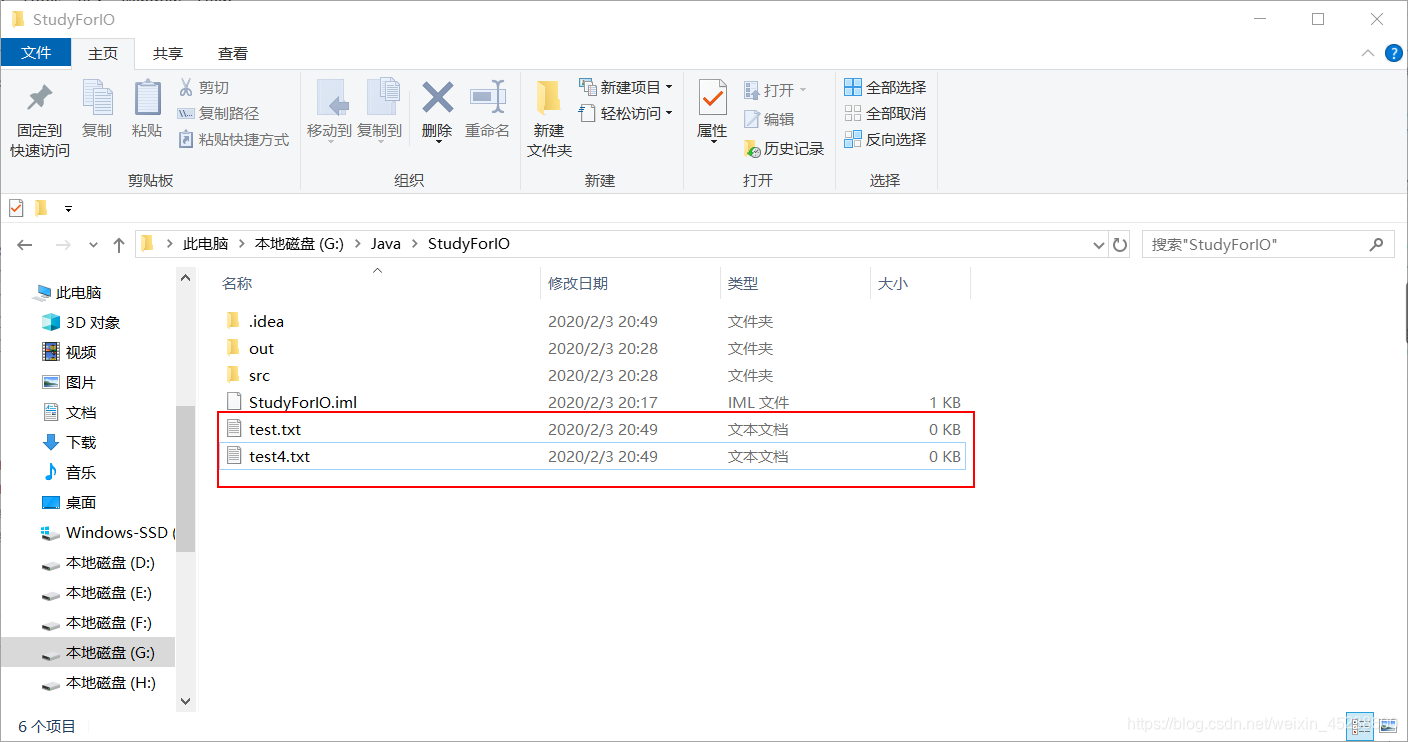Click navigation pane scroll-down arrow
1408x742 pixels.
(185, 702)
